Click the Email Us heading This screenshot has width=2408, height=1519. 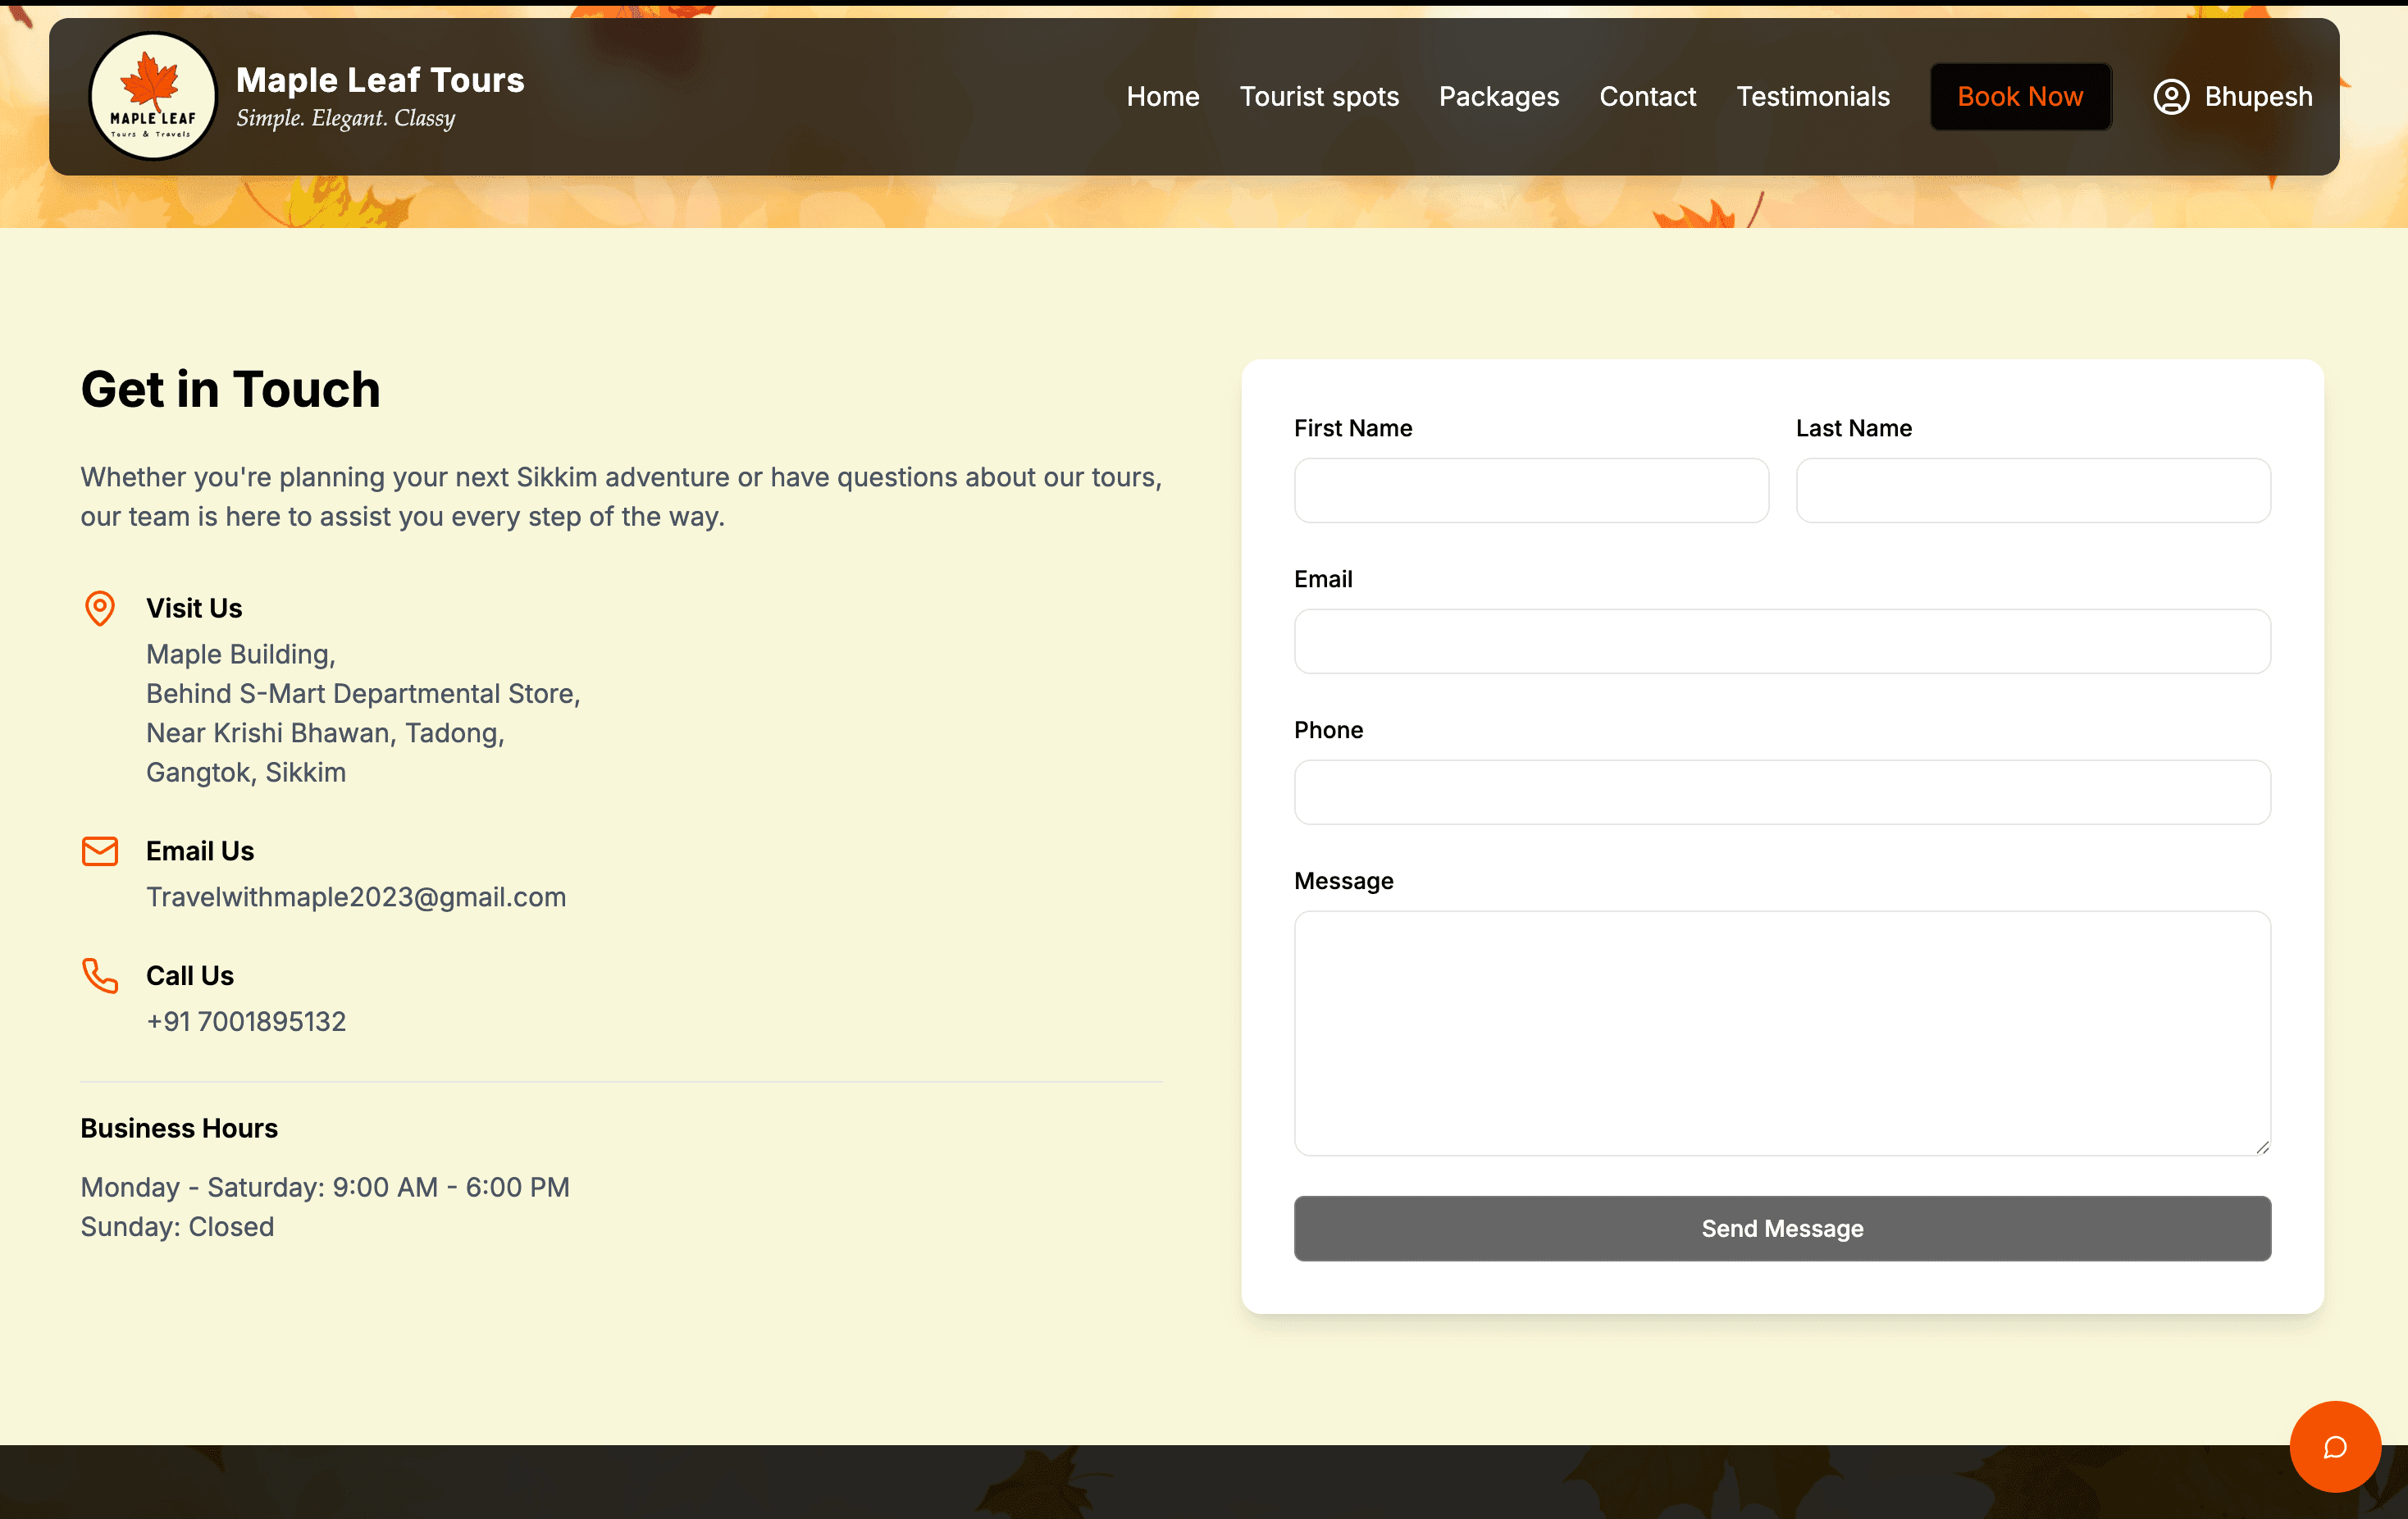tap(200, 851)
